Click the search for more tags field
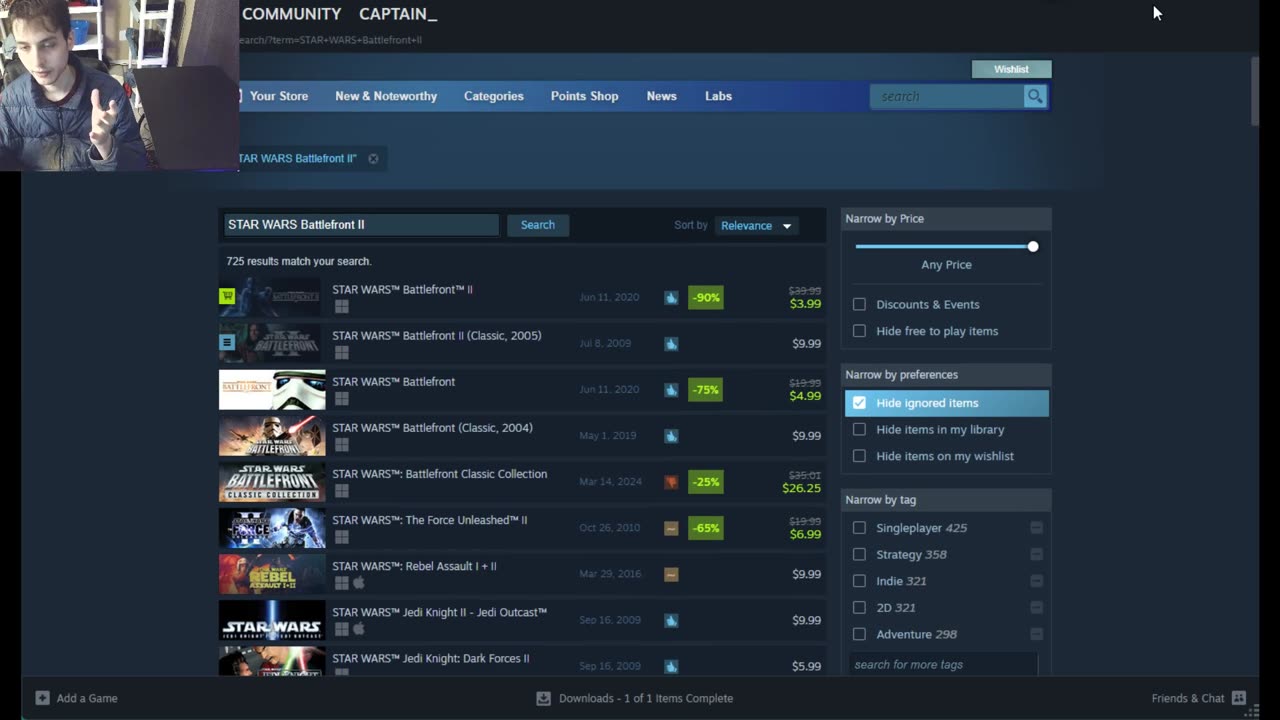 click(943, 664)
